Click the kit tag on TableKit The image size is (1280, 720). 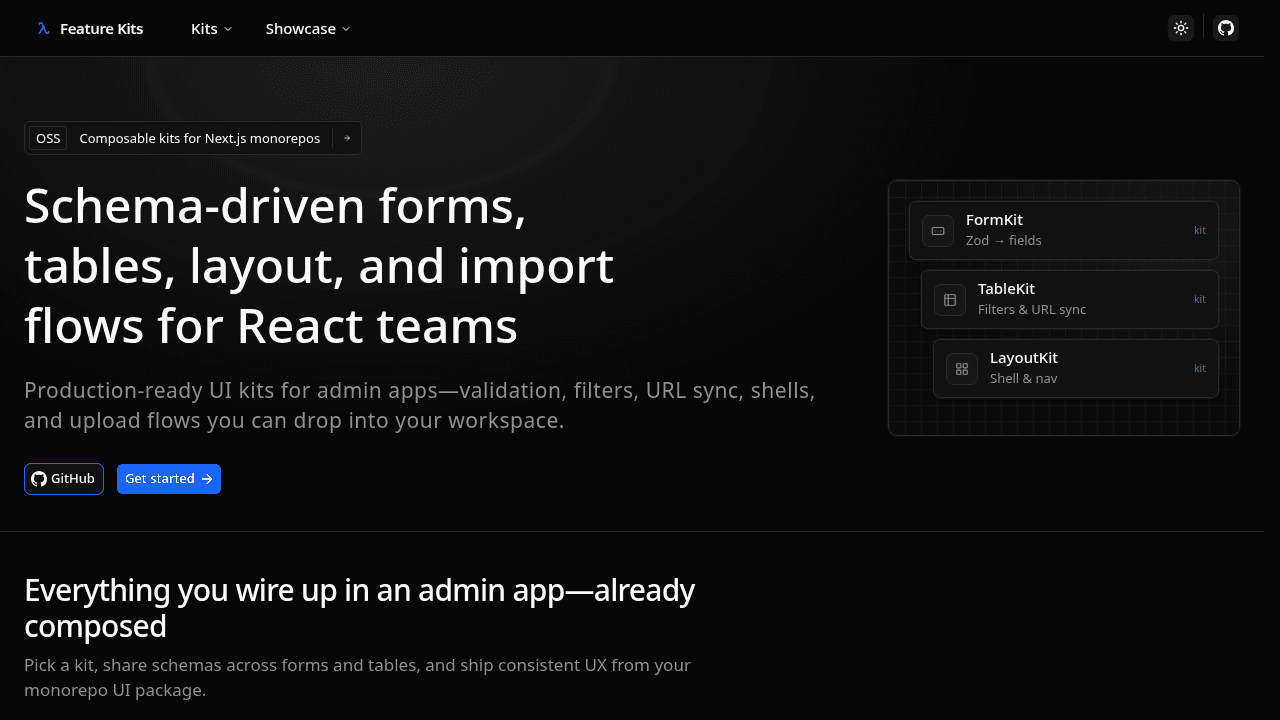pyautogui.click(x=1200, y=299)
